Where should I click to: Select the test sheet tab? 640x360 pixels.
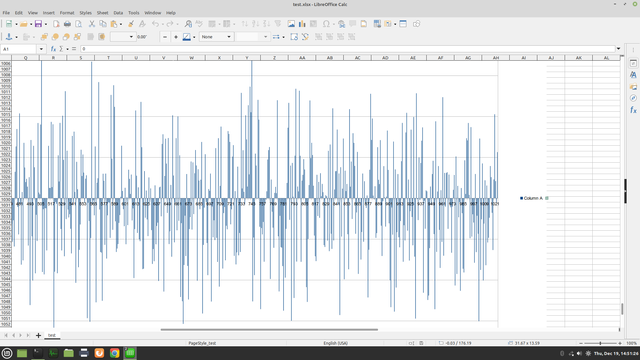(52, 335)
